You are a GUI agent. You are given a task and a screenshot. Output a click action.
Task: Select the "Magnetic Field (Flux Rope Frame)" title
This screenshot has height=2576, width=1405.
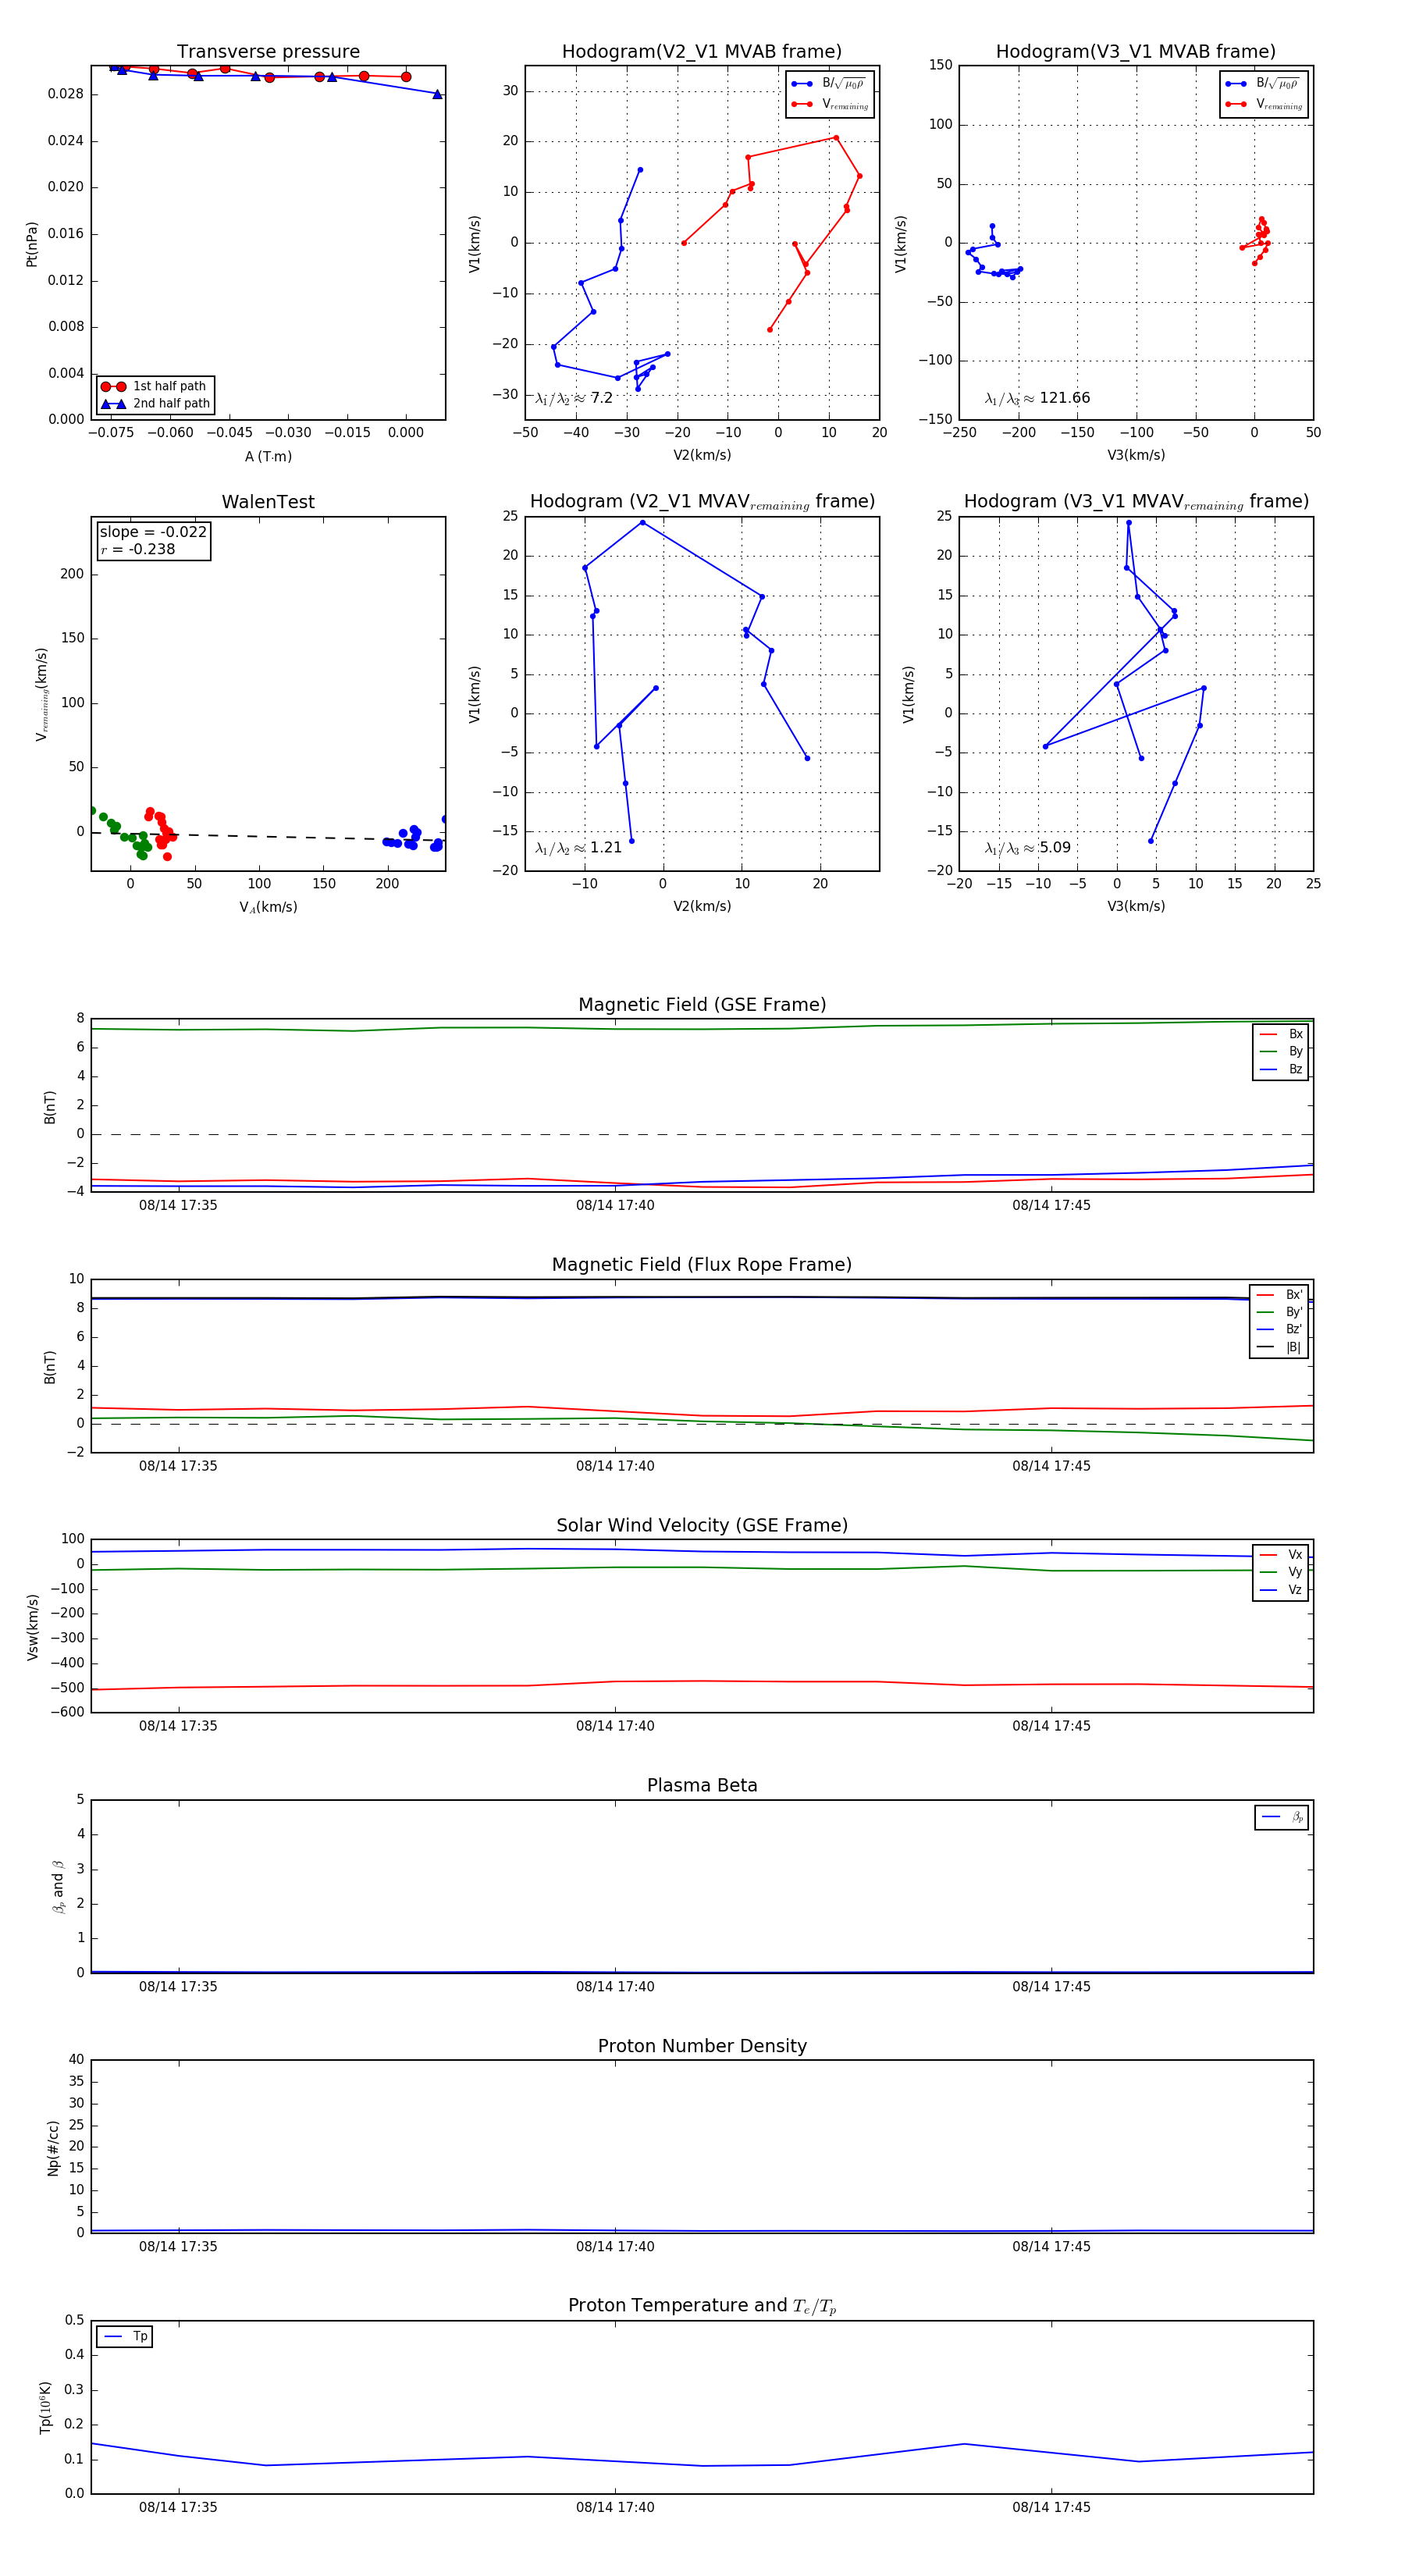(x=702, y=1265)
